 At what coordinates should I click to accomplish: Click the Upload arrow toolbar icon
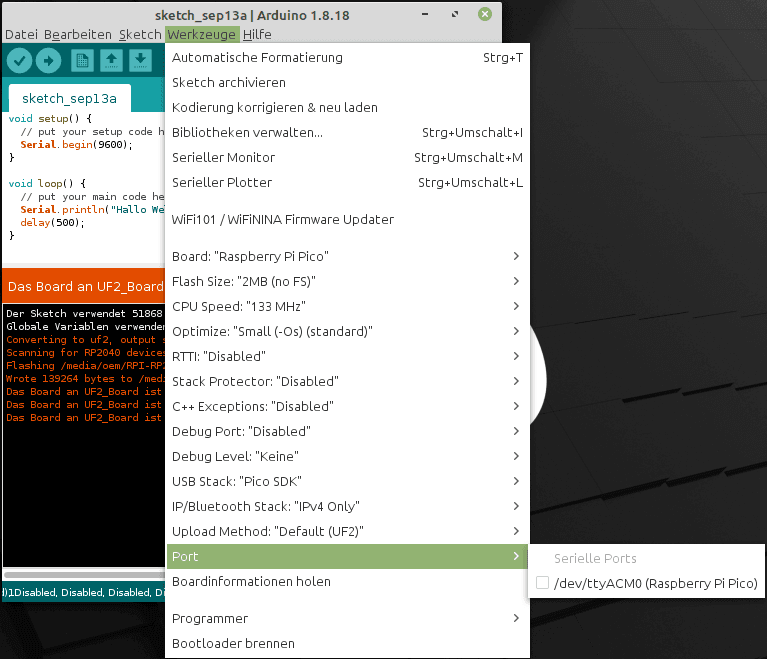48,61
